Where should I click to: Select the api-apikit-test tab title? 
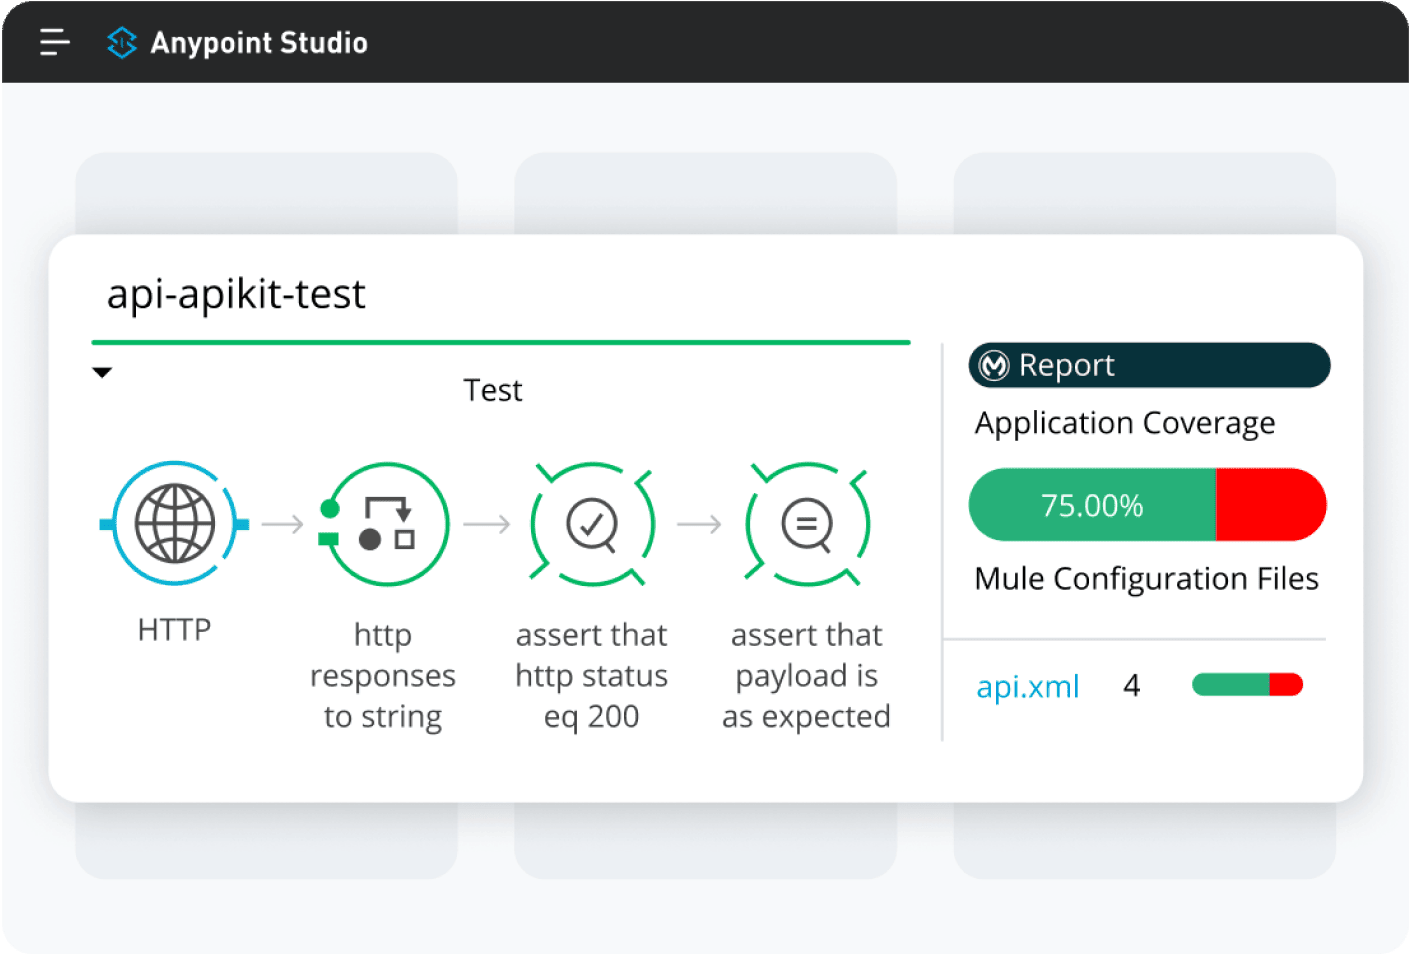(236, 295)
